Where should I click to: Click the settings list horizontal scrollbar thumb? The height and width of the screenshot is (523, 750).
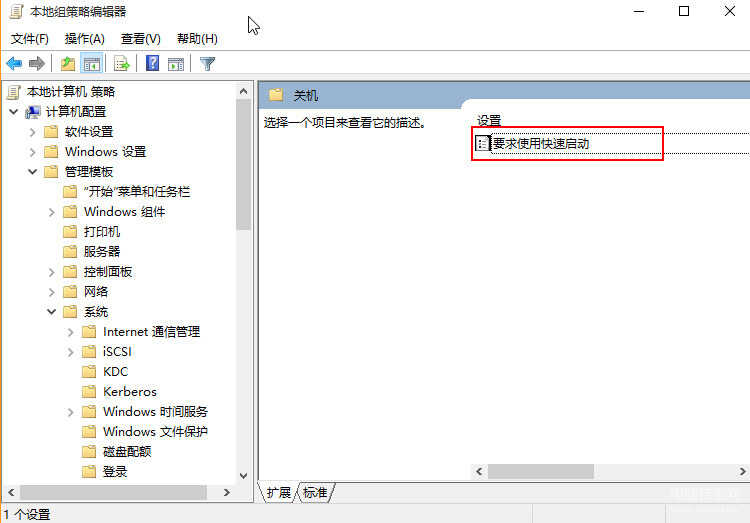(x=540, y=471)
